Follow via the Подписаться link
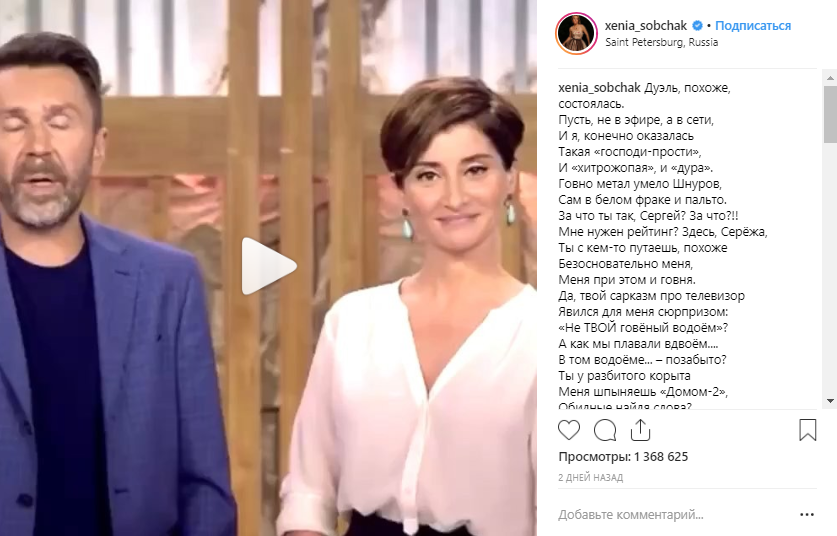 (753, 25)
